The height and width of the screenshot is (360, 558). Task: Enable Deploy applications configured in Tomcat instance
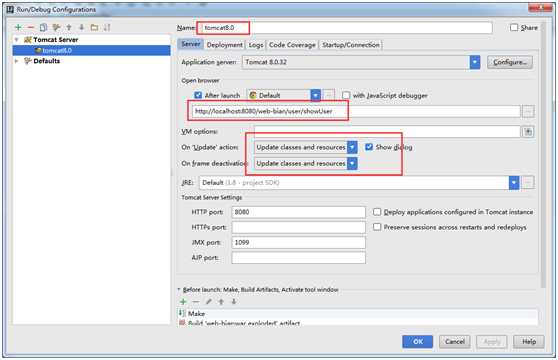[377, 212]
